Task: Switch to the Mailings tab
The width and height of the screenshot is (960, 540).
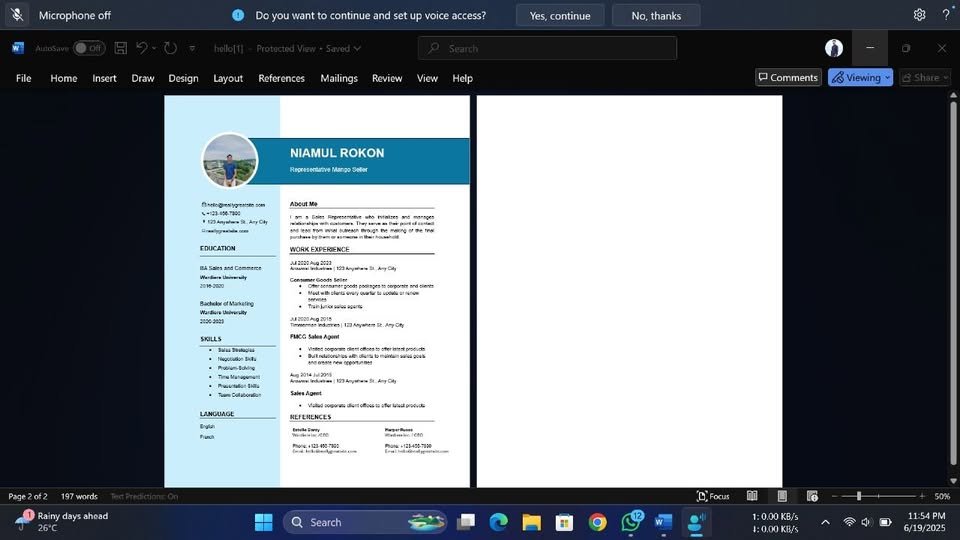Action: click(x=339, y=78)
